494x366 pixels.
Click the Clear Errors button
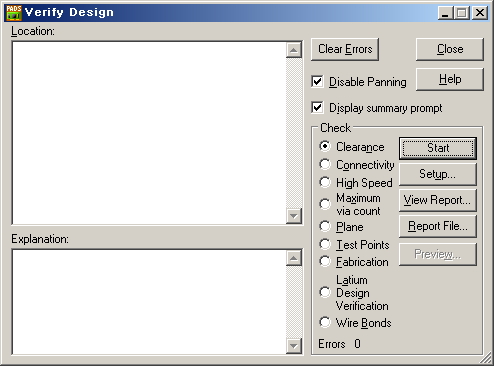click(x=345, y=49)
